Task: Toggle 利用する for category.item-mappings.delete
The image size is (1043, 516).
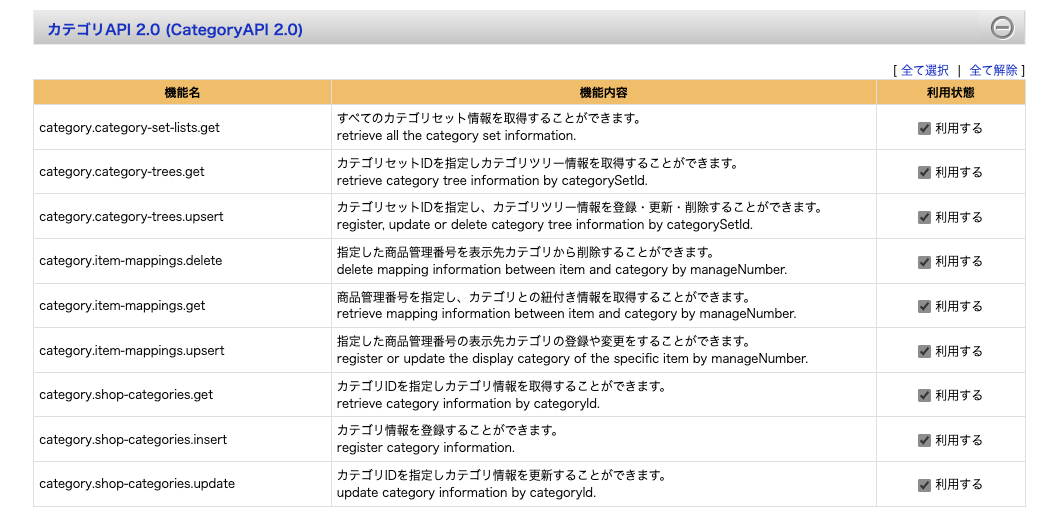Action: pyautogui.click(x=924, y=261)
